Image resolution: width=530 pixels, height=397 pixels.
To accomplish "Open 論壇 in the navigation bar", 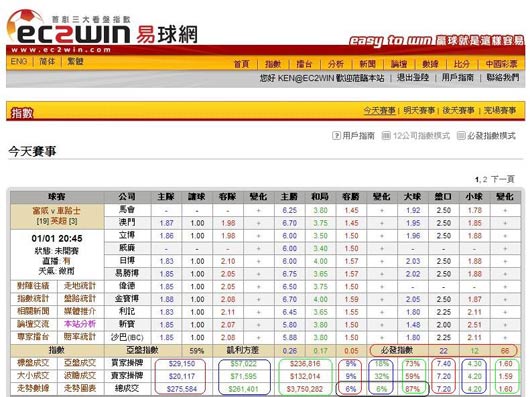I will (399, 64).
